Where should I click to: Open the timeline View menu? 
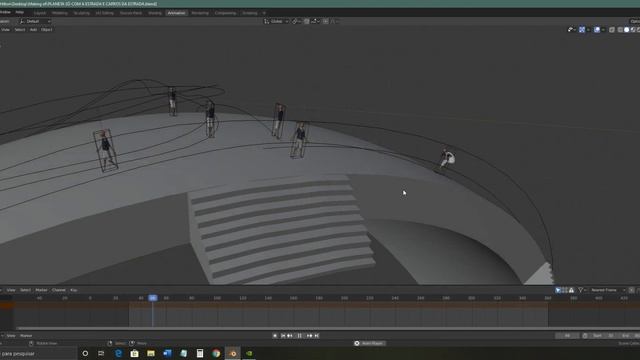11,336
